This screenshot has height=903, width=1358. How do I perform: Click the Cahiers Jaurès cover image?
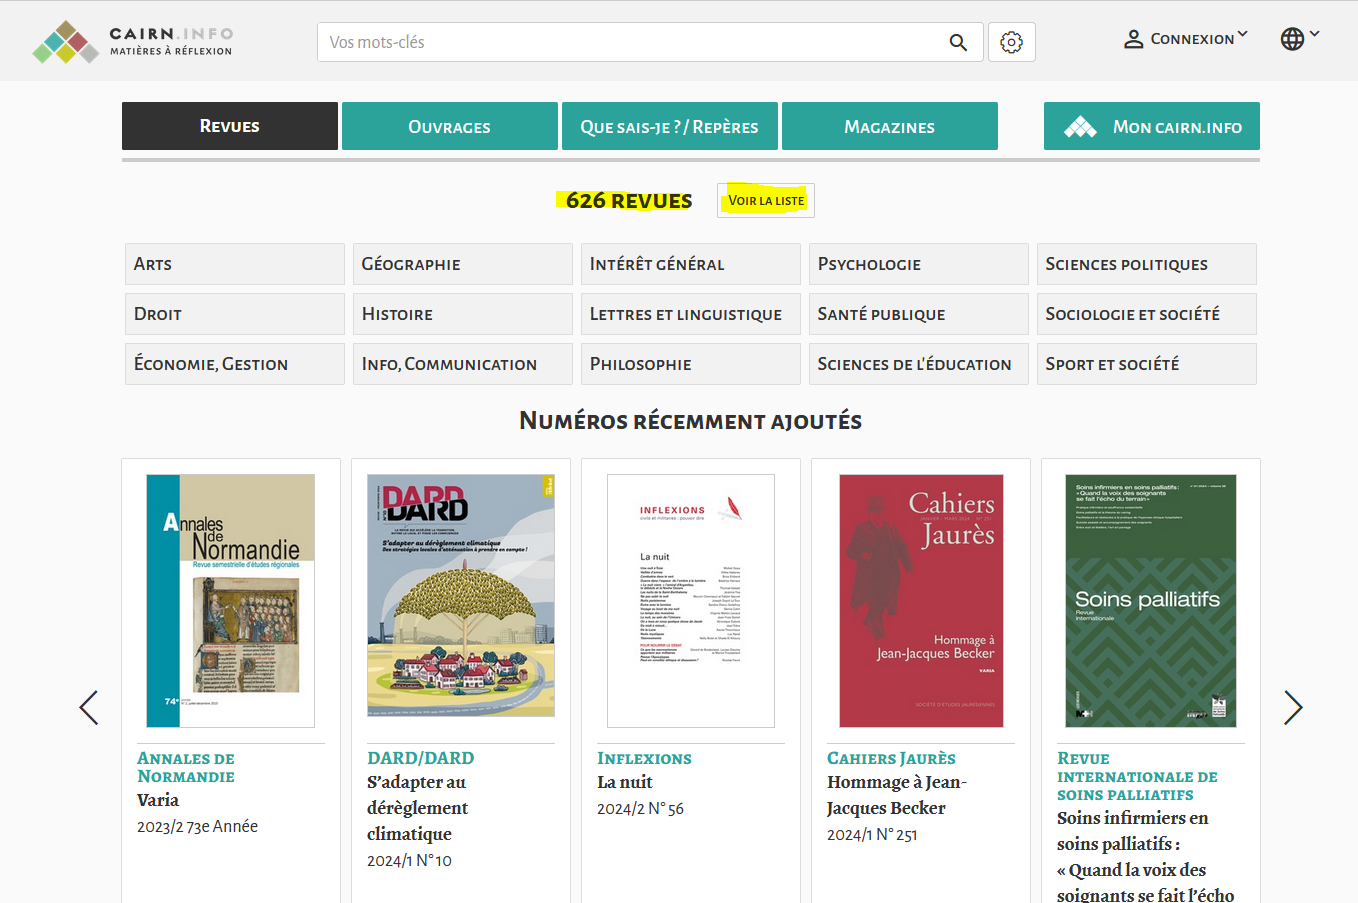tap(921, 600)
